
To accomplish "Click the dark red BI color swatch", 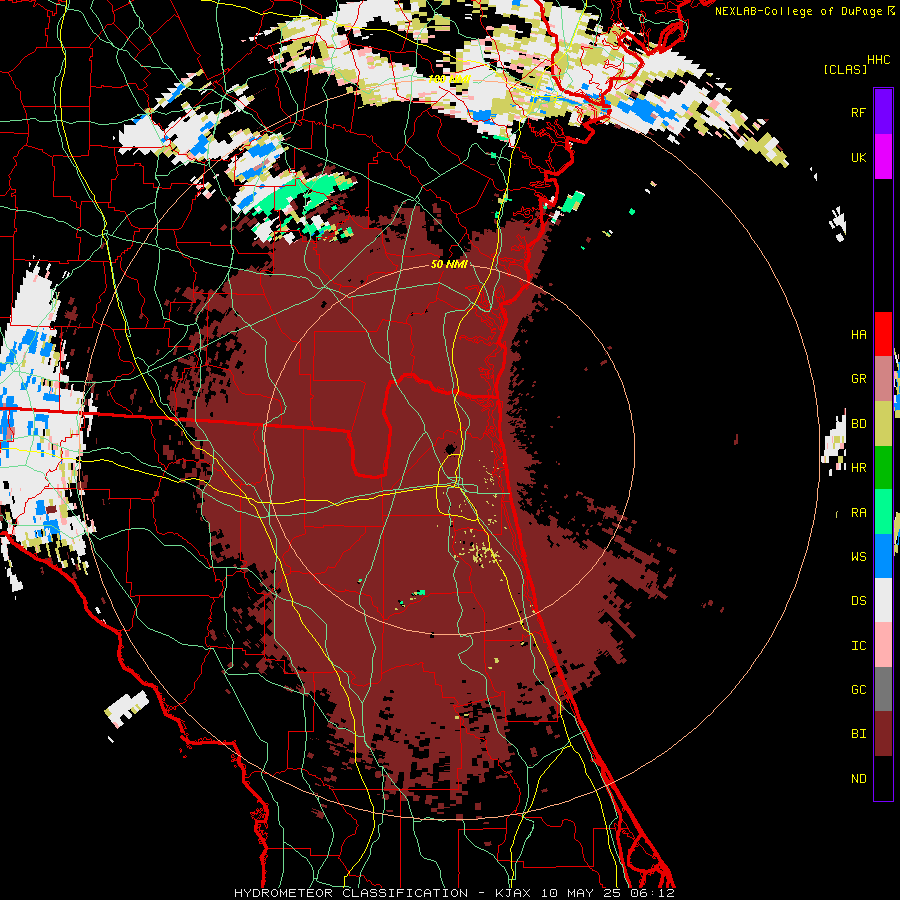I will coord(883,734).
